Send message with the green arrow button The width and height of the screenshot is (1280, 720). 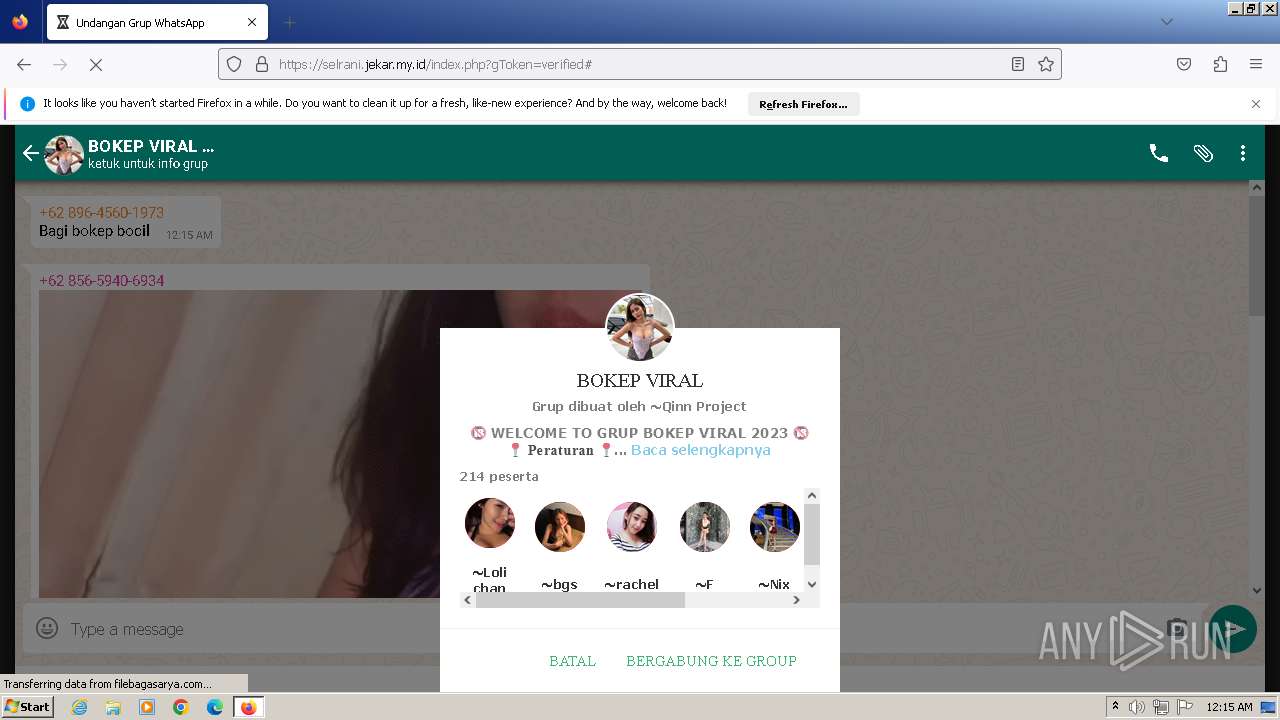(1233, 629)
